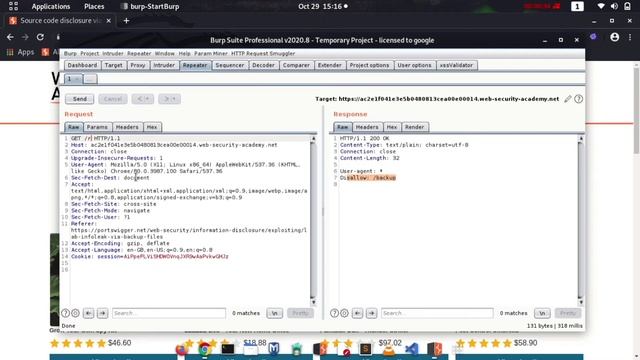The height and width of the screenshot is (360, 640).
Task: Click the Cancel button
Action: click(113, 99)
